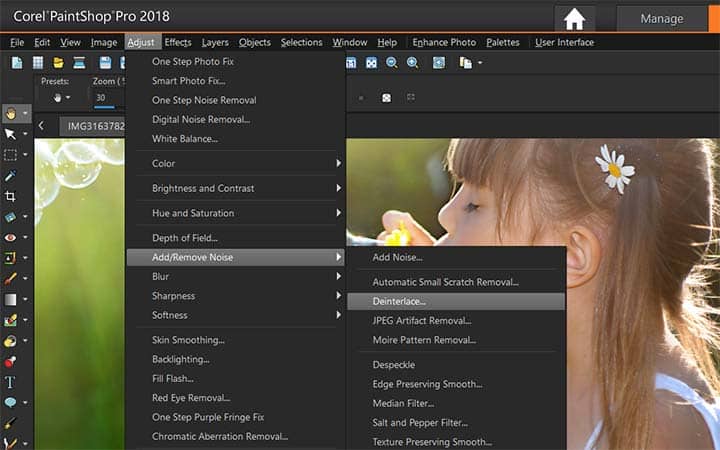Open the Selections menu
This screenshot has width=720, height=450.
[x=301, y=42]
